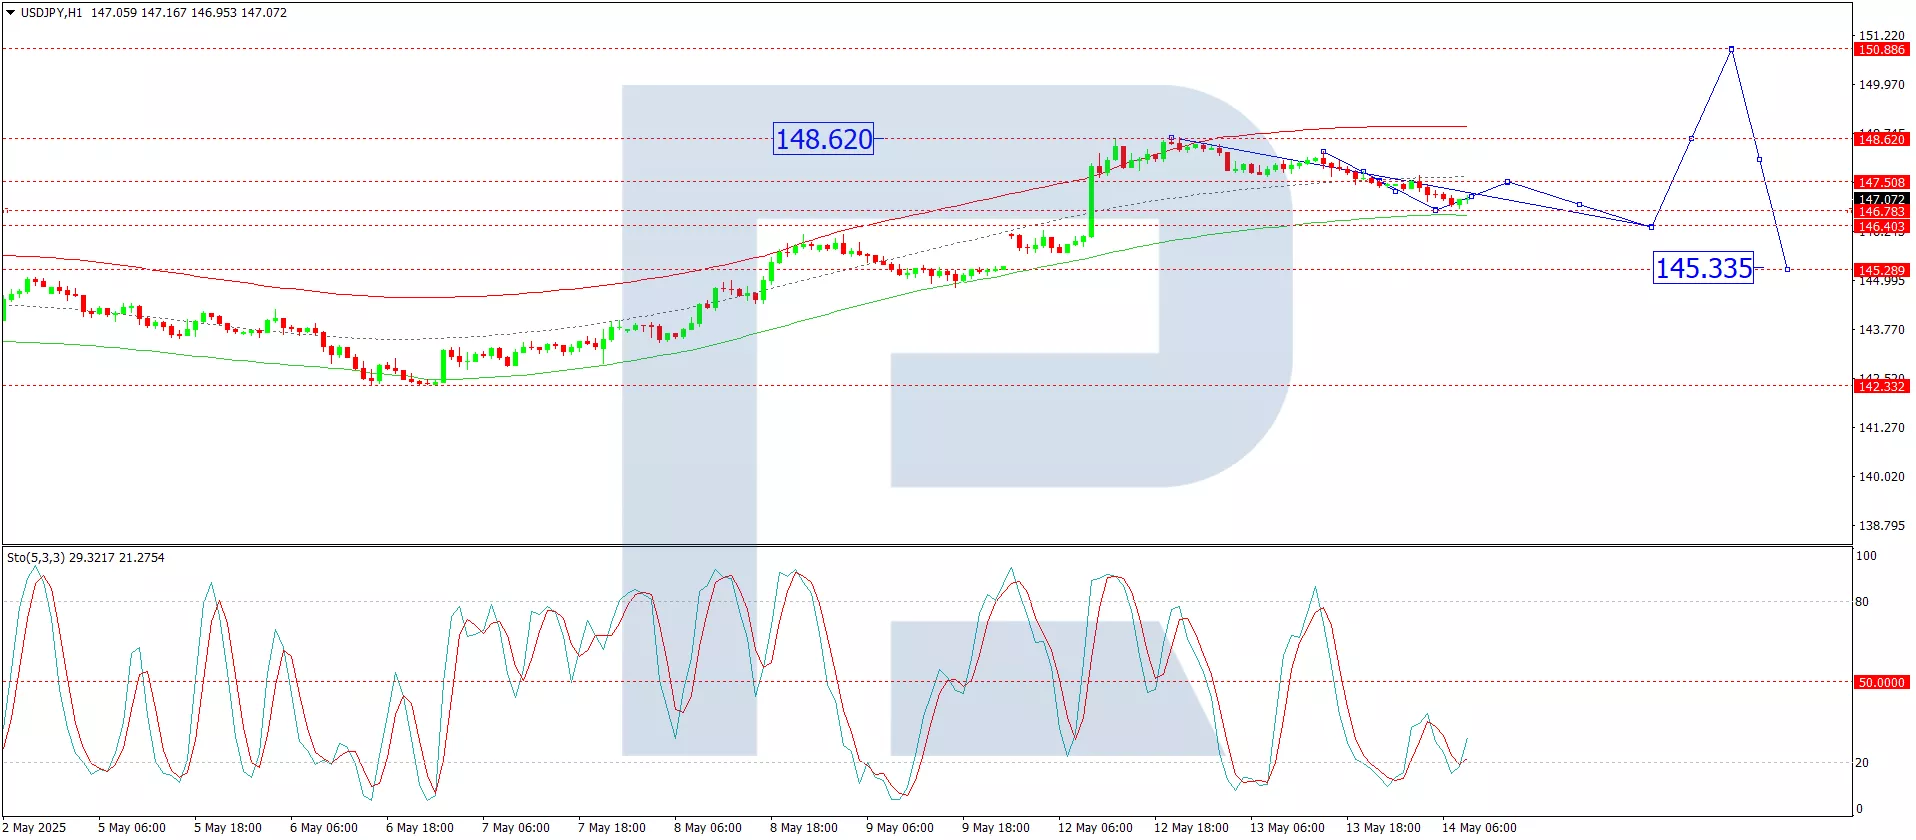Viewport: 1916px width, 840px height.
Task: Click the red 50.0000 stochastic level tag
Action: click(x=1880, y=682)
